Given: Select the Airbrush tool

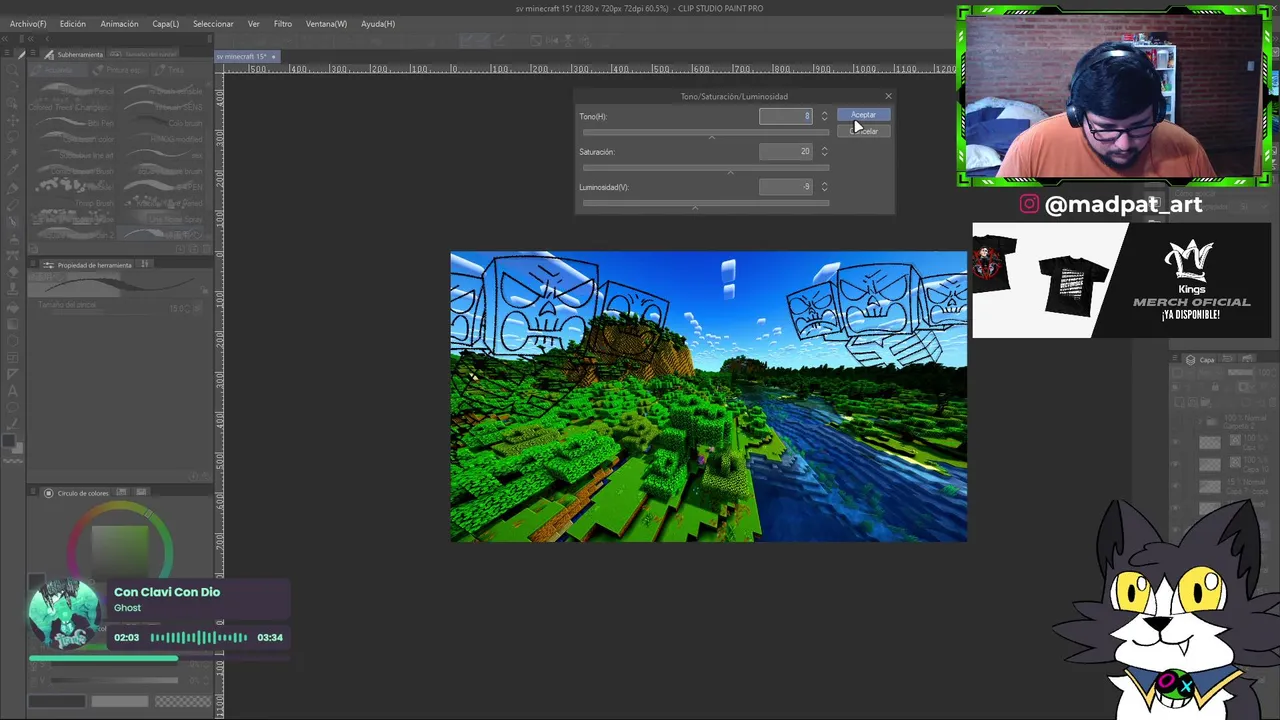Looking at the screenshot, I should click(13, 240).
